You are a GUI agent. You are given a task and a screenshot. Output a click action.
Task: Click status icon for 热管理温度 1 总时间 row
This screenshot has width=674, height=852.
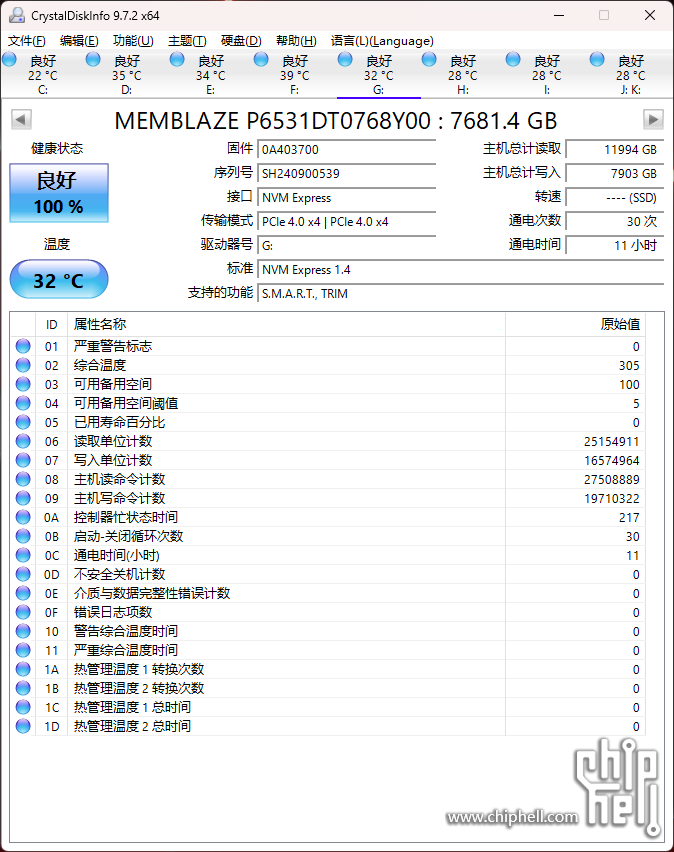[23, 707]
